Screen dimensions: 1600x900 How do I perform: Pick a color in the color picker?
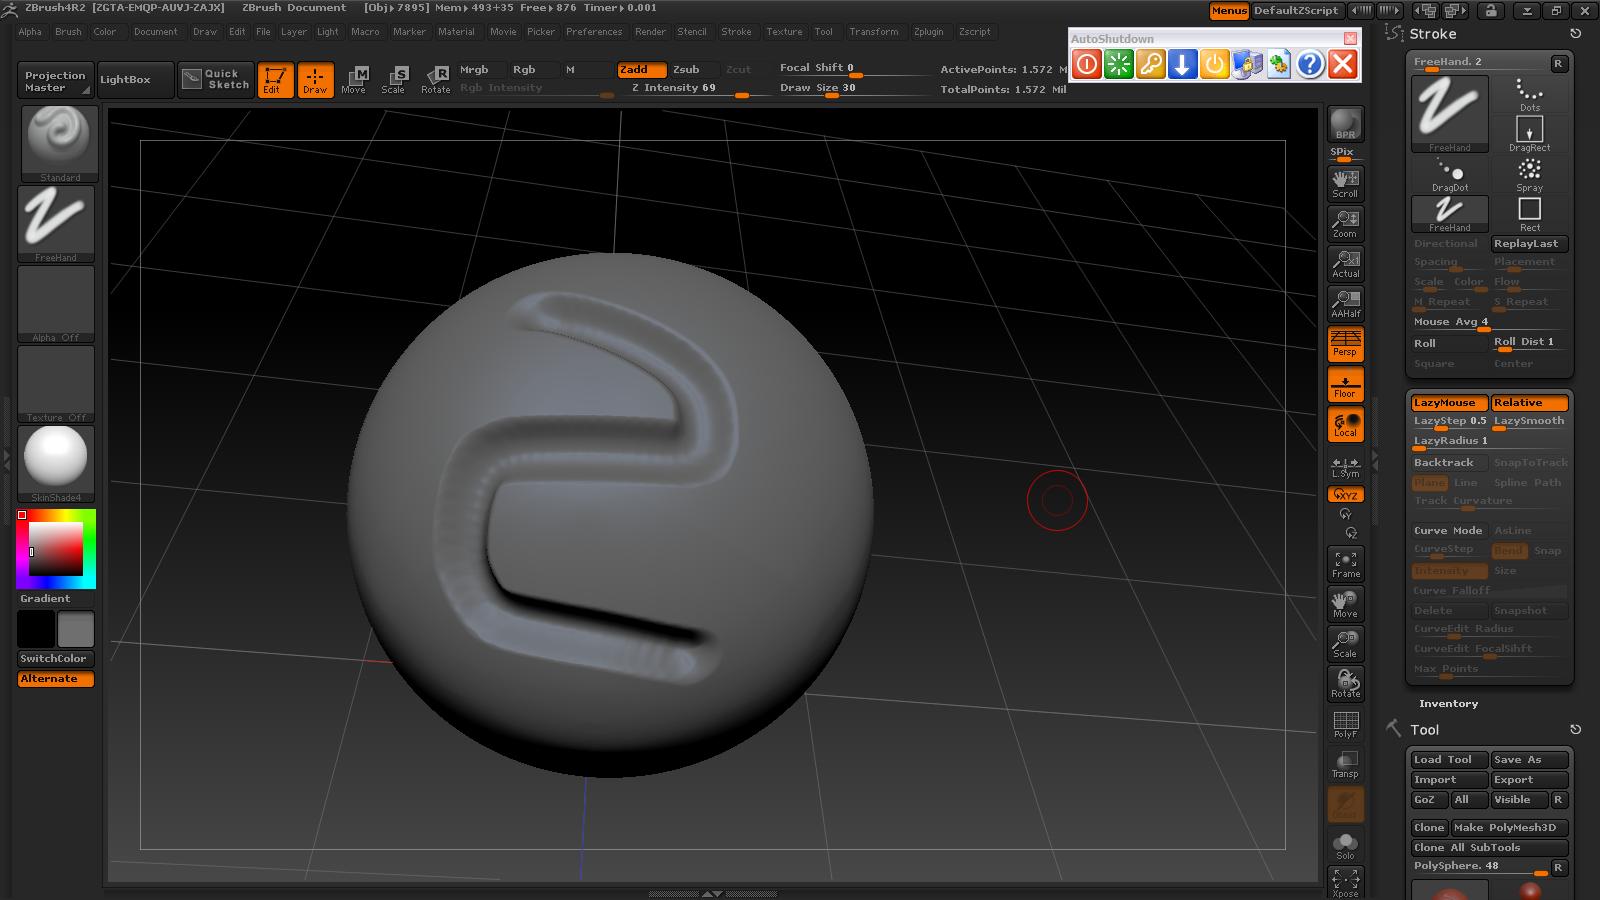(x=56, y=548)
